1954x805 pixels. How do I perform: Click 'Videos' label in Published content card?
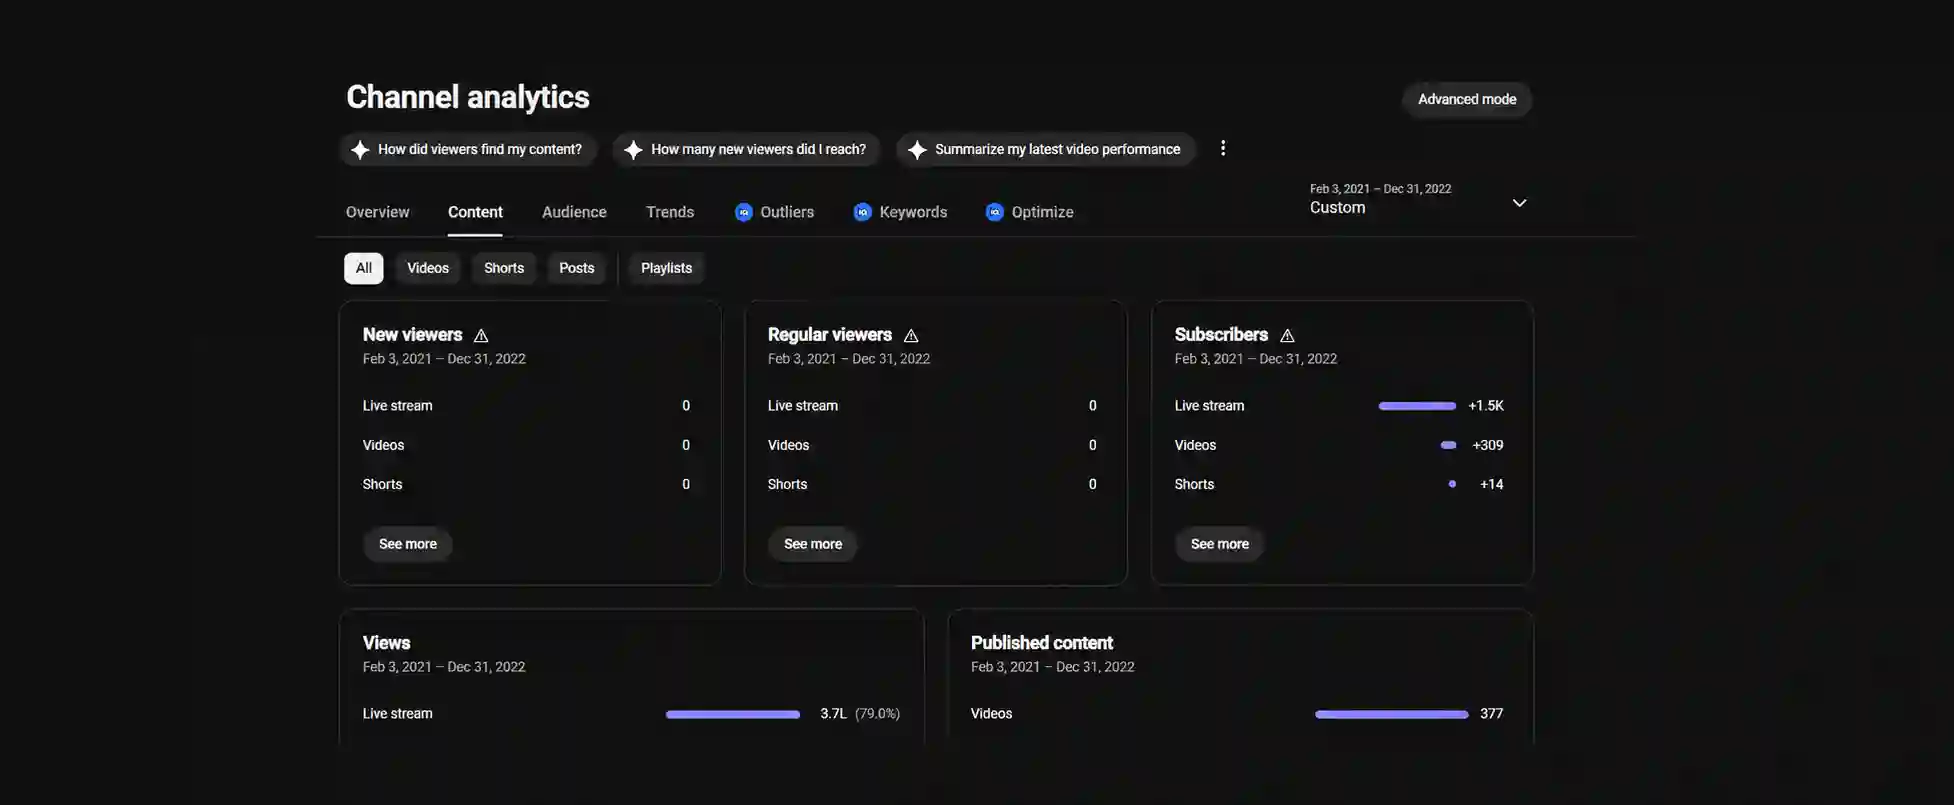point(992,714)
